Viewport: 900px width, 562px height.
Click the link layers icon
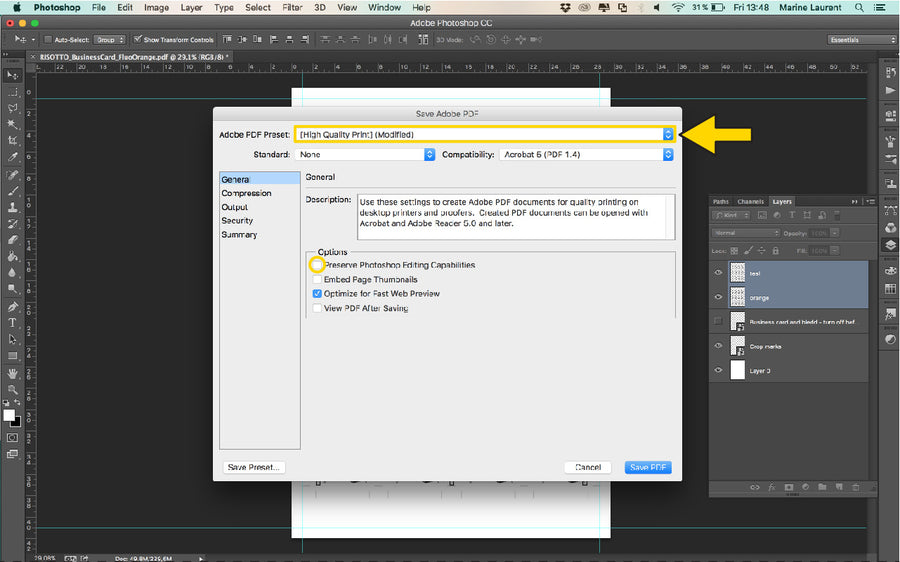coord(755,487)
